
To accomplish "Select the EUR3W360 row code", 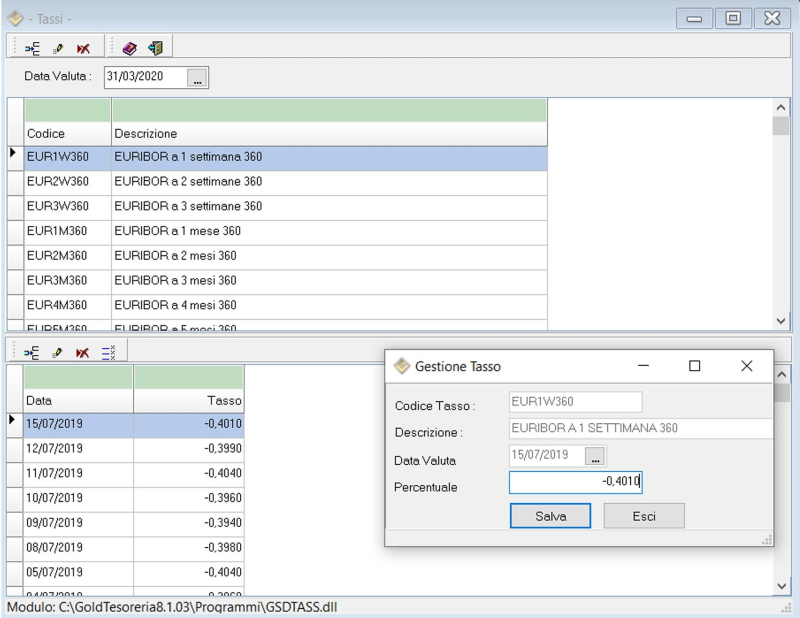I will coord(58,206).
